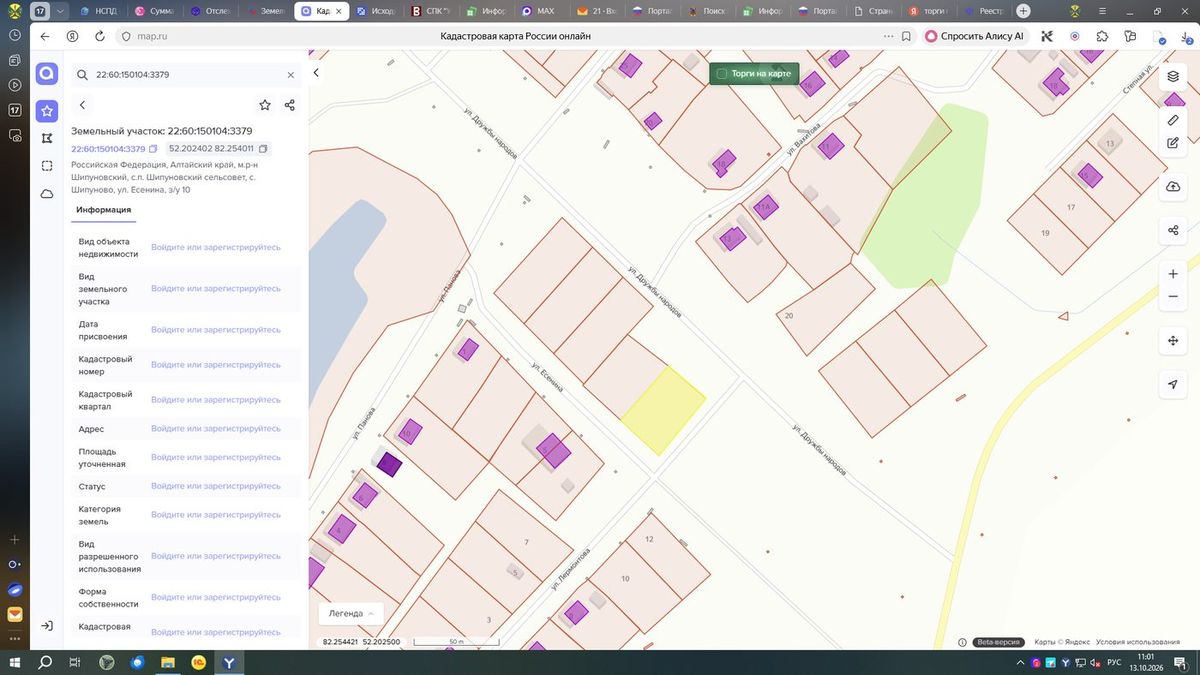Screen dimensions: 1200x675
Task: Click the cloud download button on the map
Action: (x=1173, y=187)
